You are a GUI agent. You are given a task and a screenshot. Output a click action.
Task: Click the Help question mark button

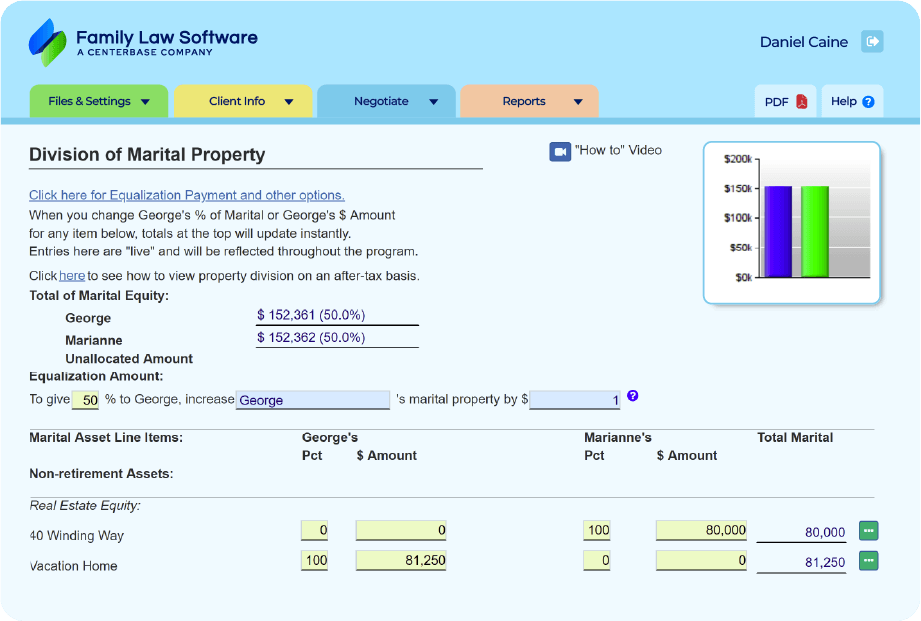click(x=852, y=101)
